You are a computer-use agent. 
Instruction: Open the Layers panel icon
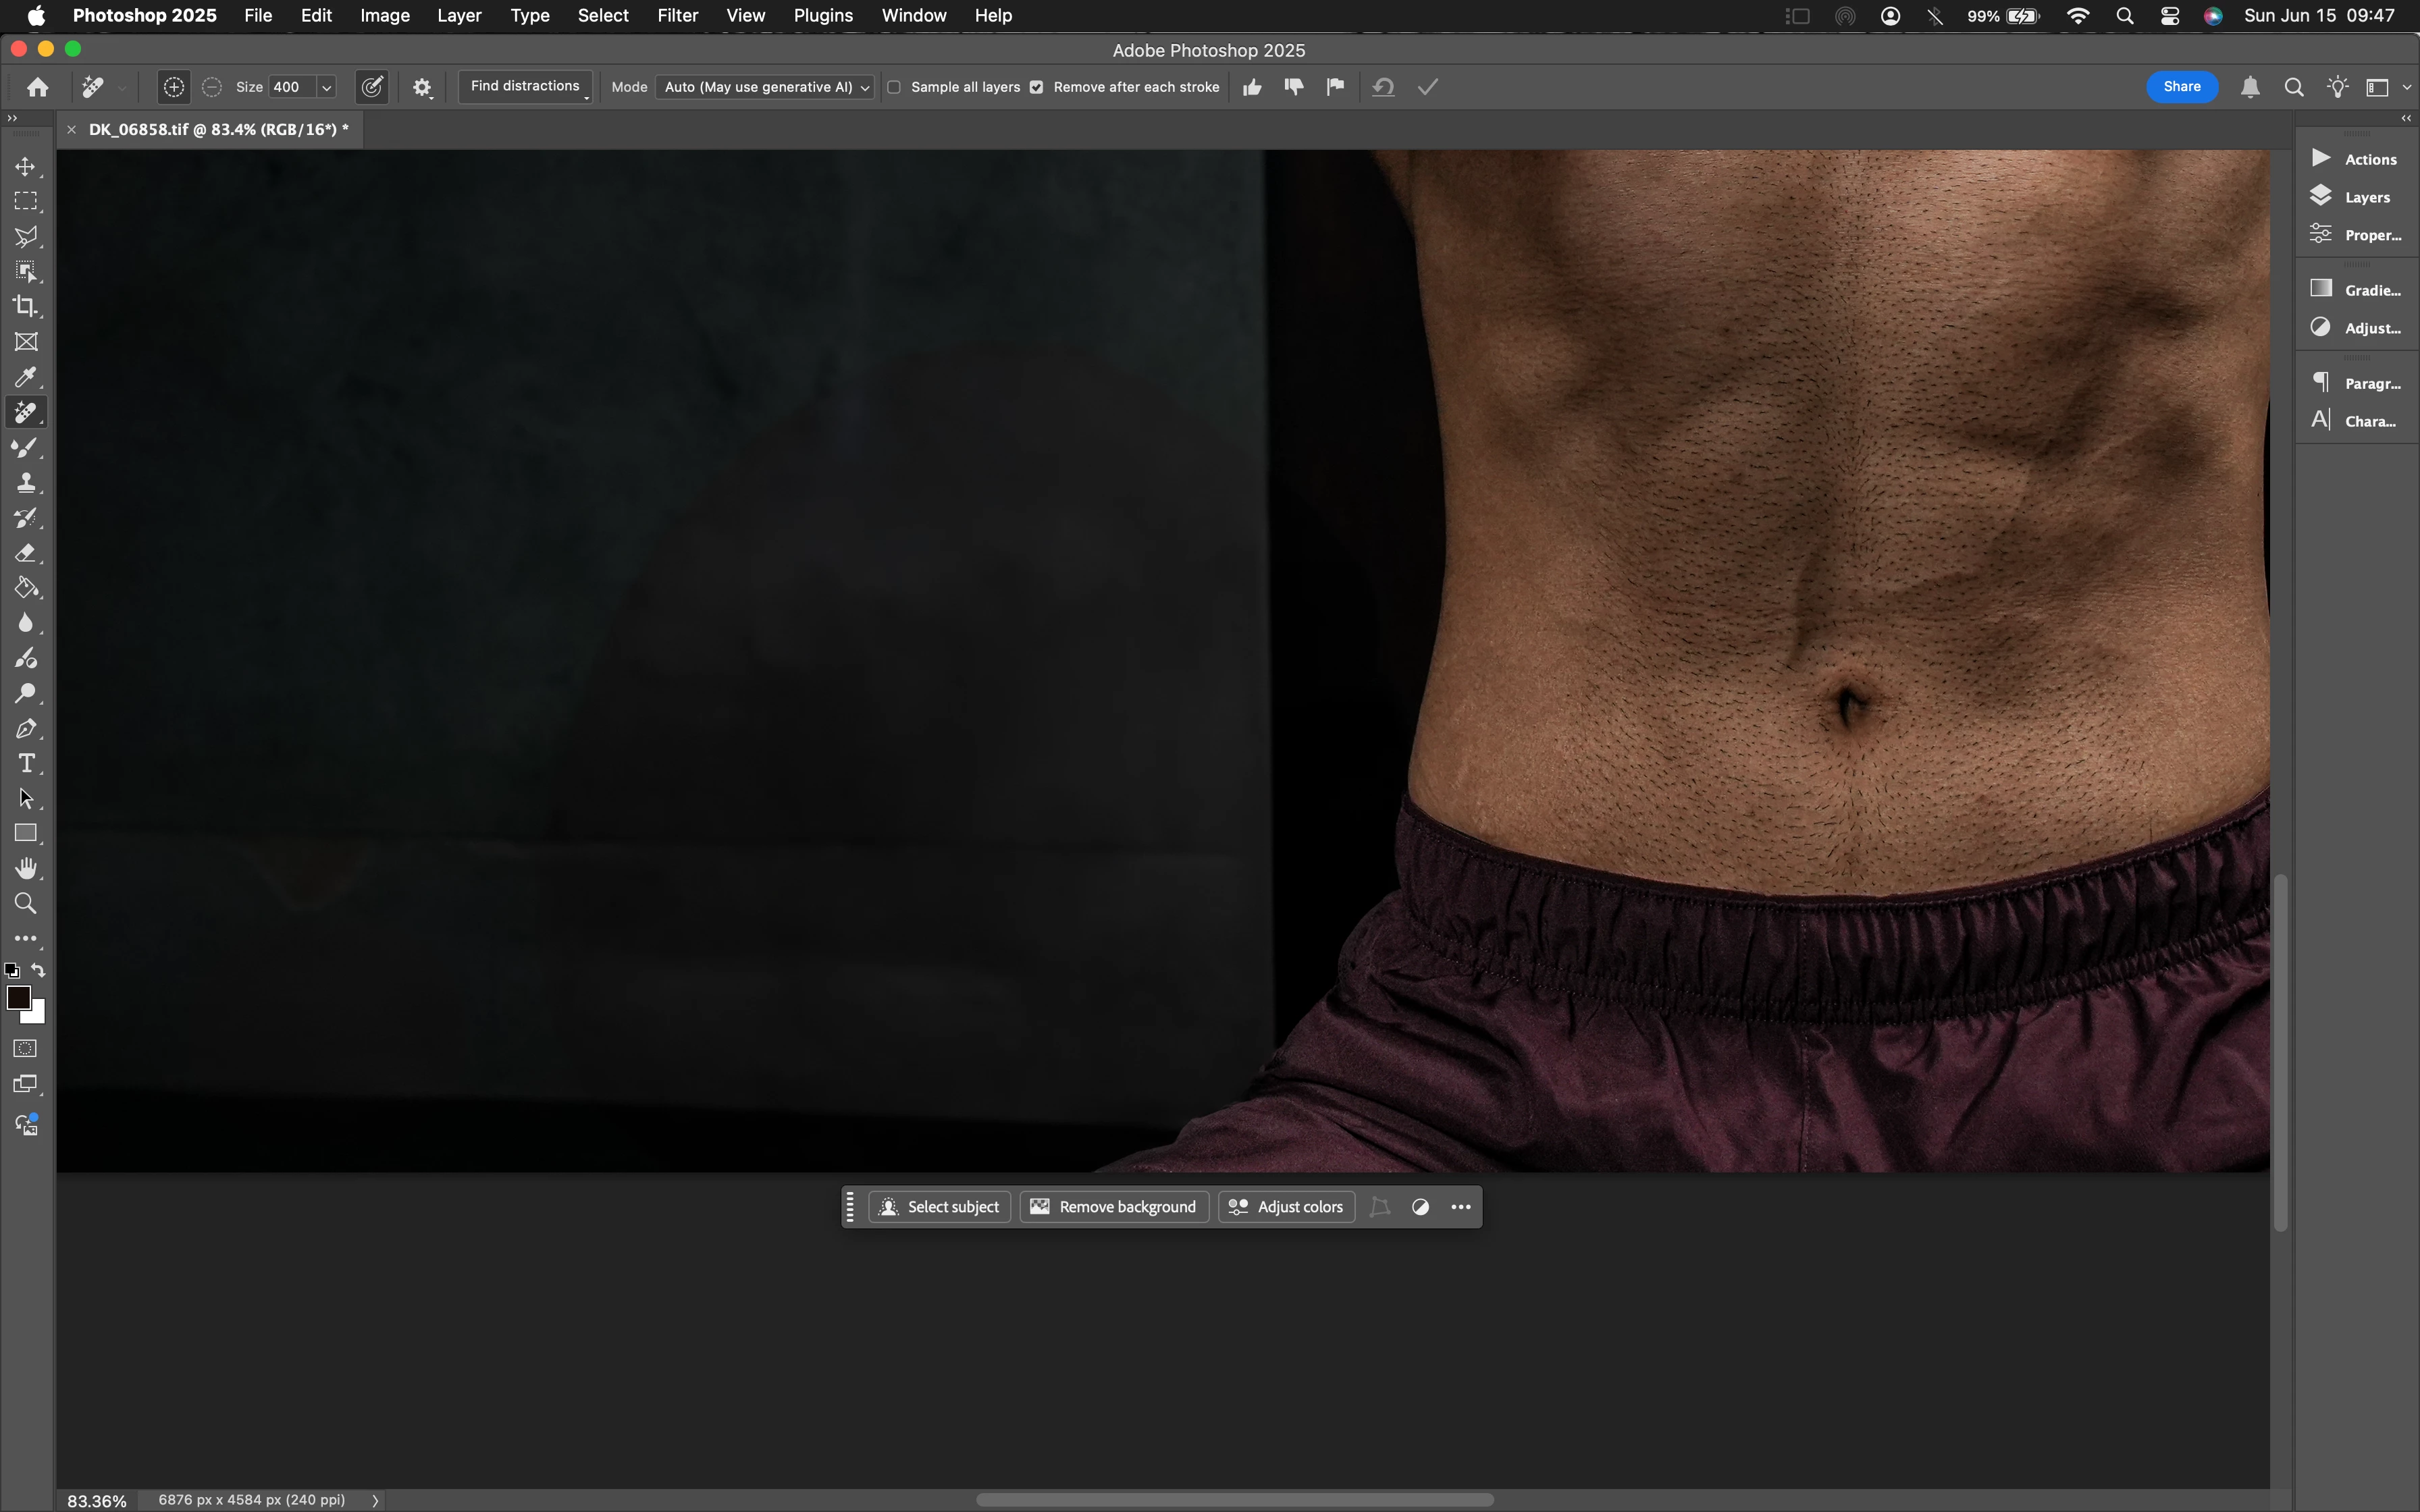2321,196
